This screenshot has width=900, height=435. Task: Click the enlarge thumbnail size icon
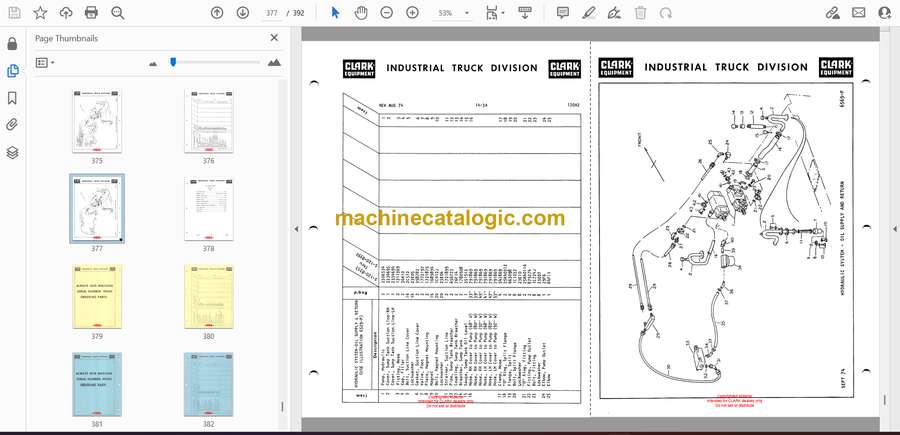(x=274, y=63)
